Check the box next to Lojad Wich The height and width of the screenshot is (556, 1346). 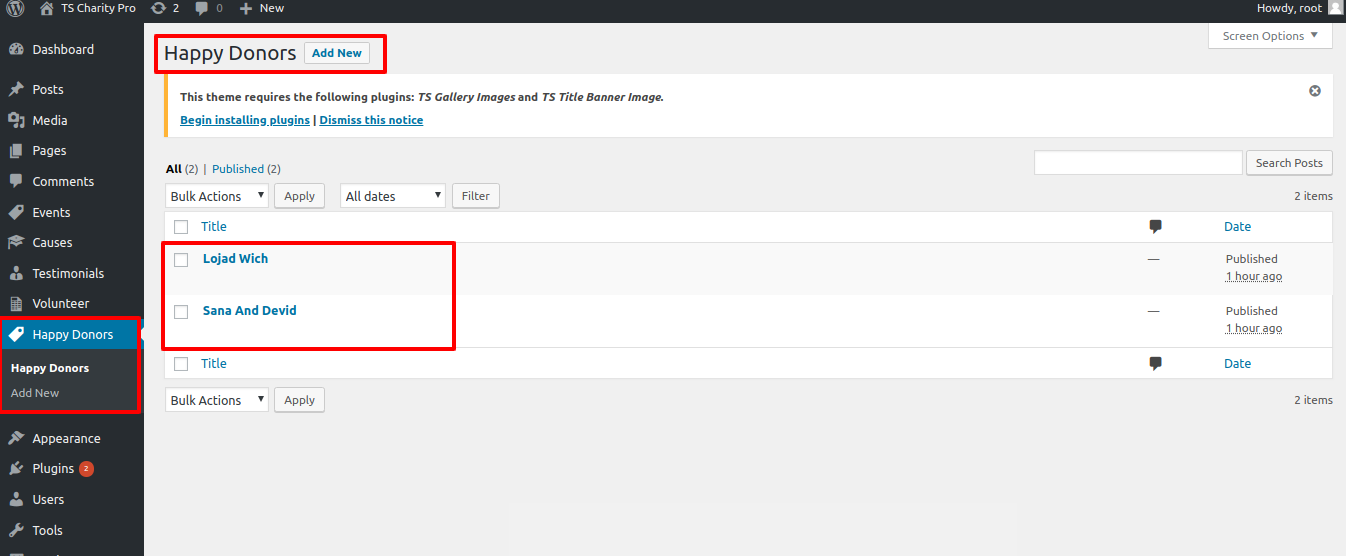[x=181, y=260]
